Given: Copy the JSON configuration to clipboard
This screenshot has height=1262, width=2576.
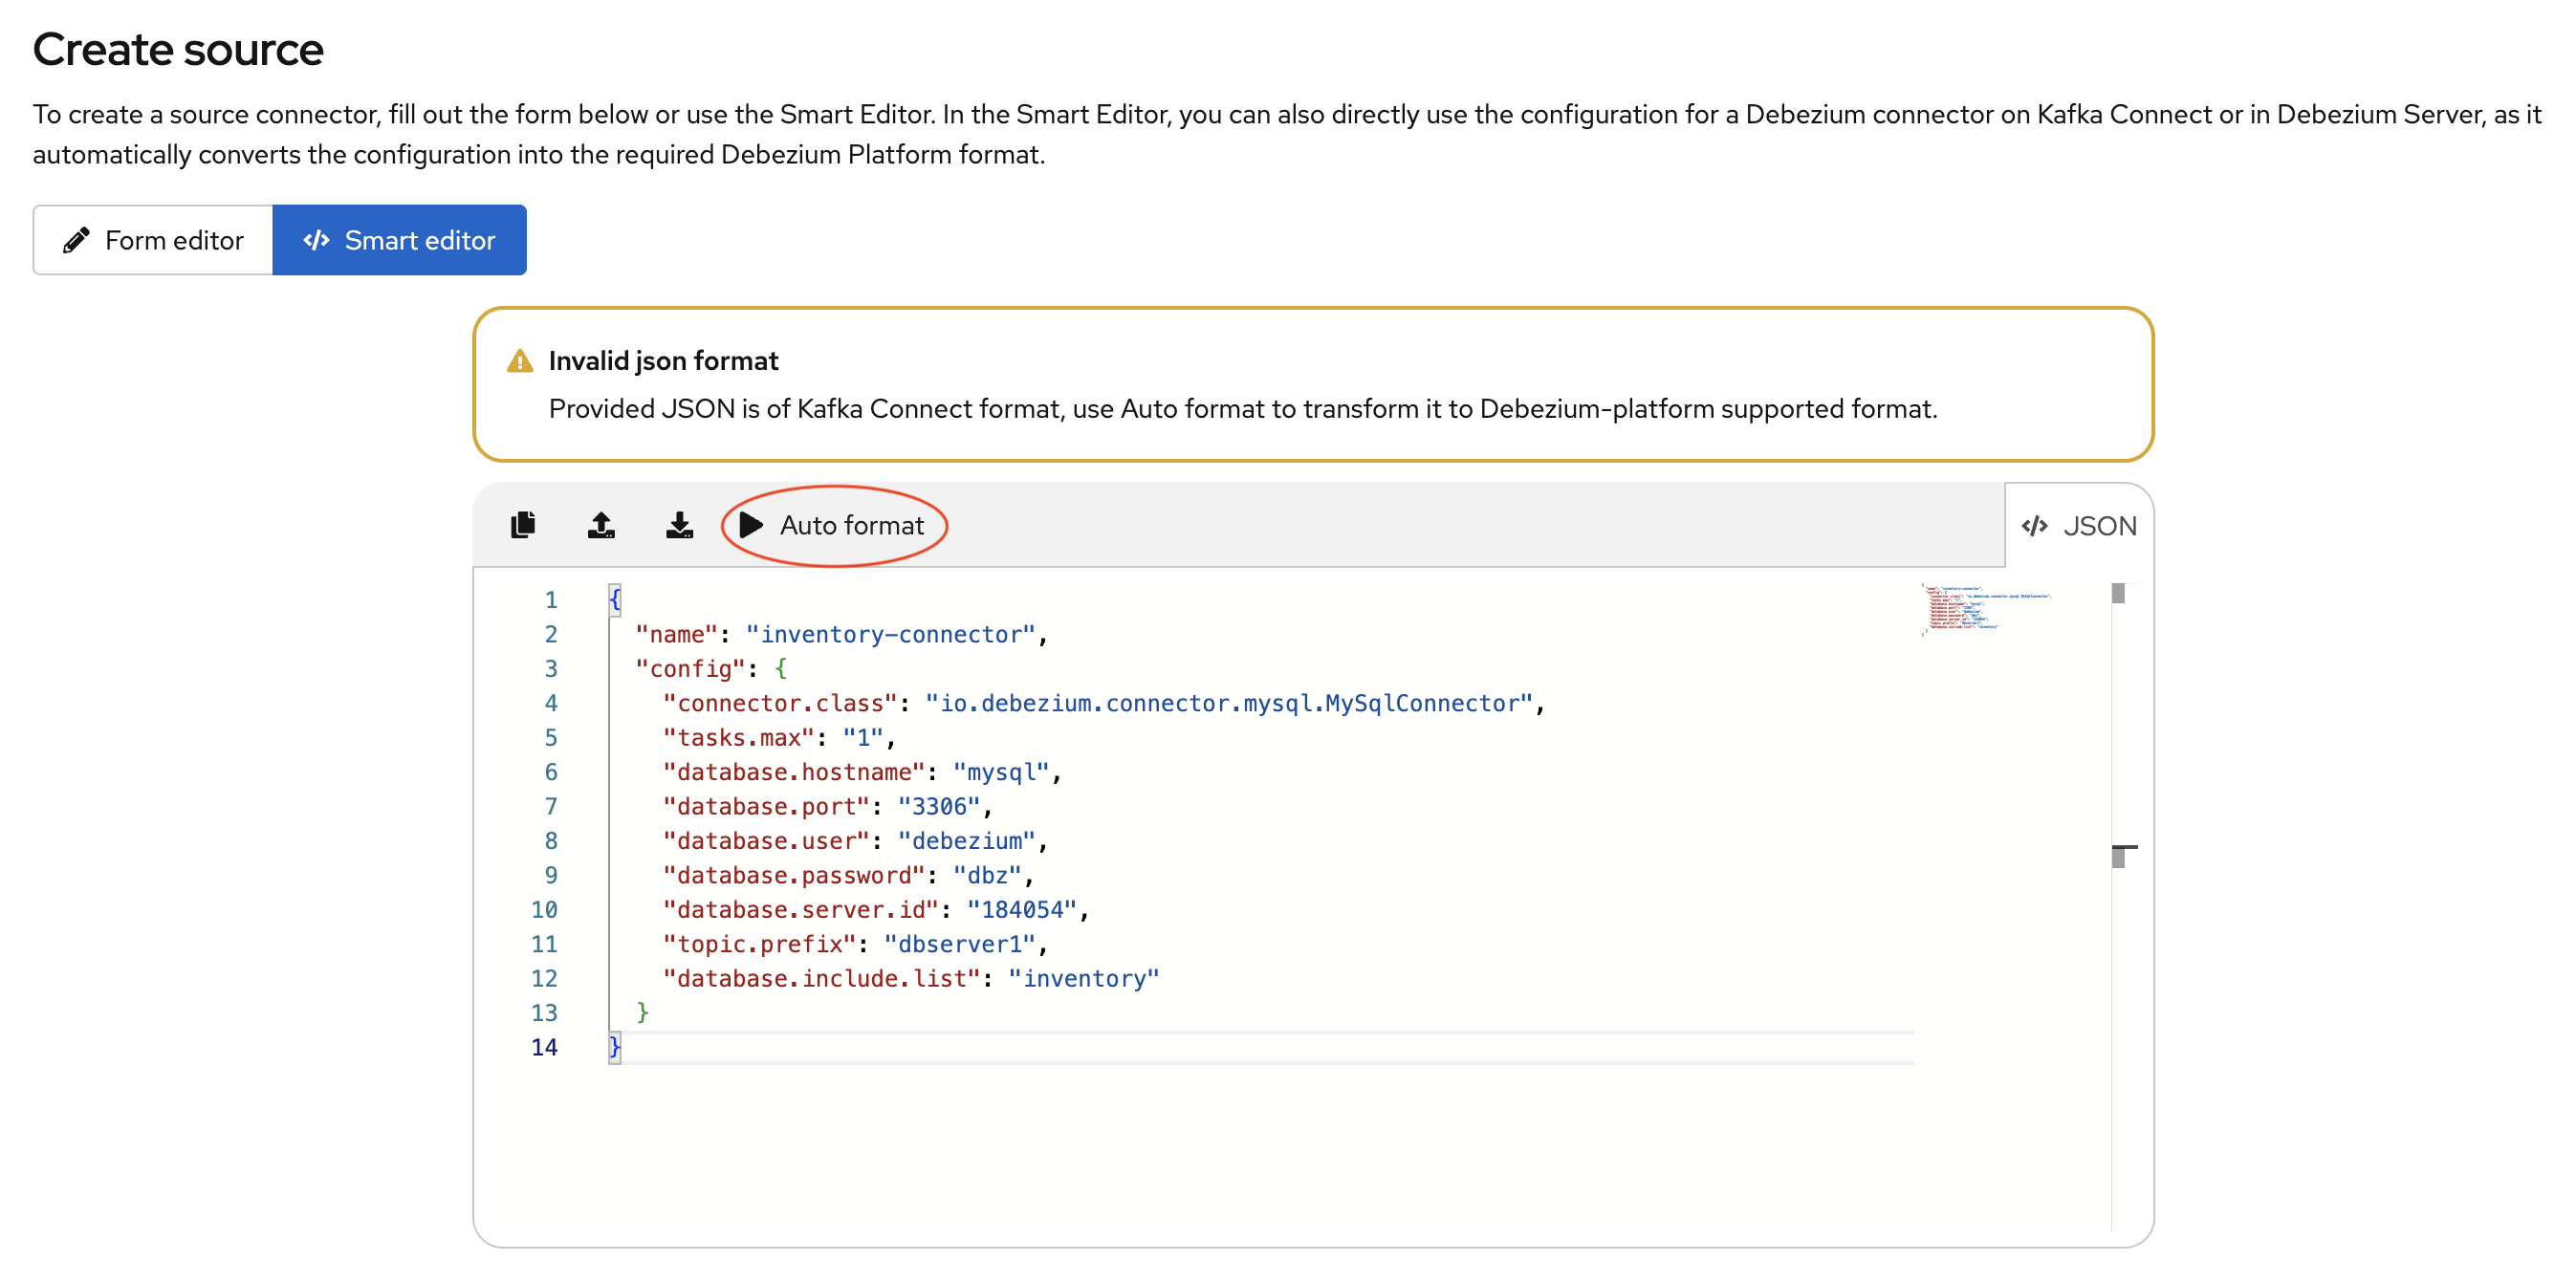Looking at the screenshot, I should tap(522, 524).
